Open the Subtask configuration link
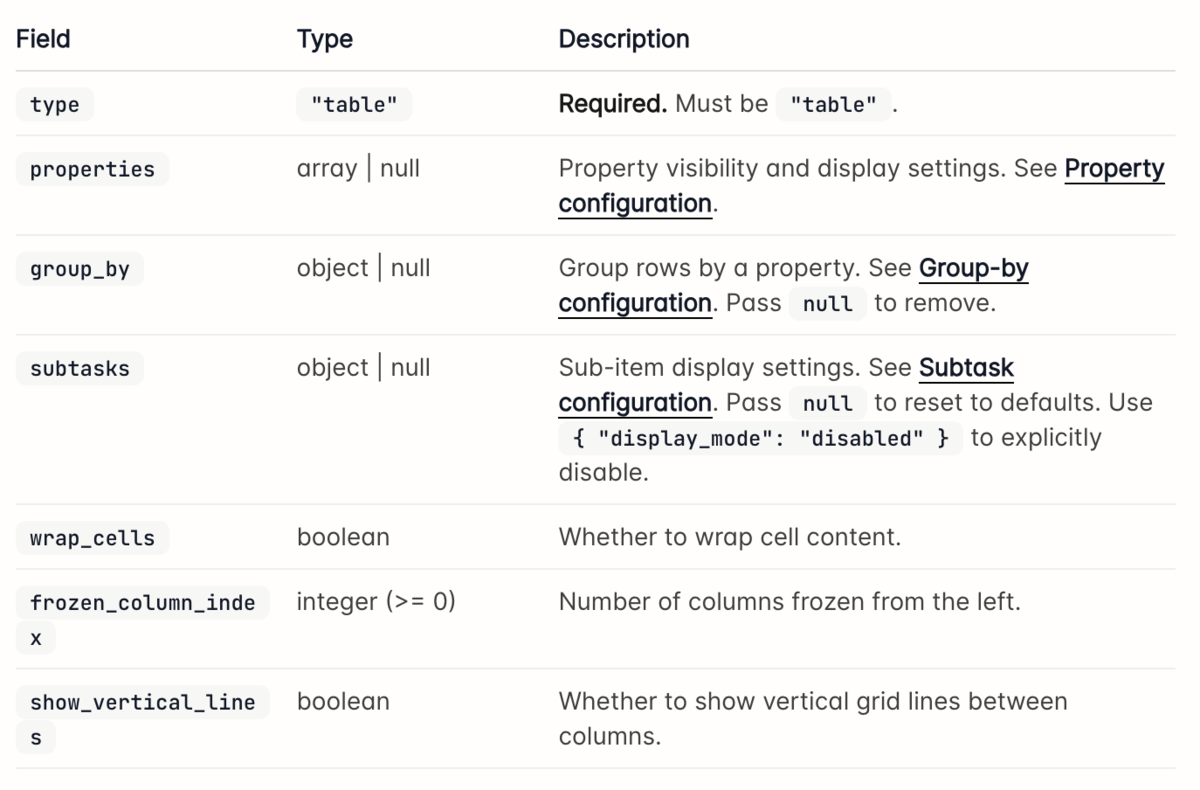 786,385
